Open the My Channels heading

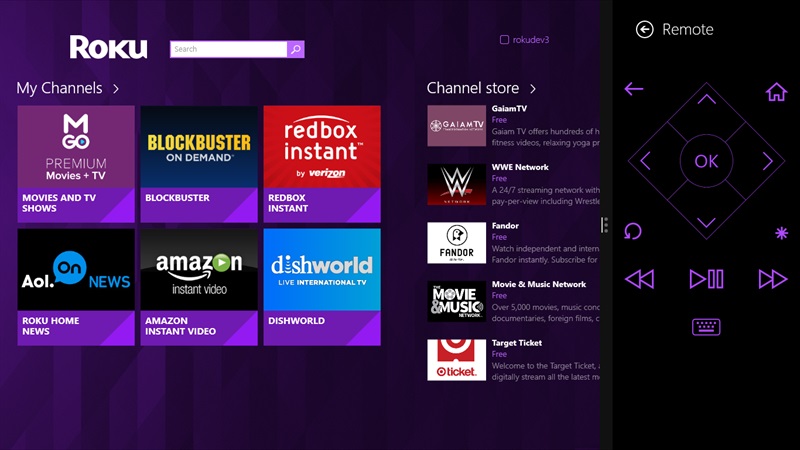59,88
